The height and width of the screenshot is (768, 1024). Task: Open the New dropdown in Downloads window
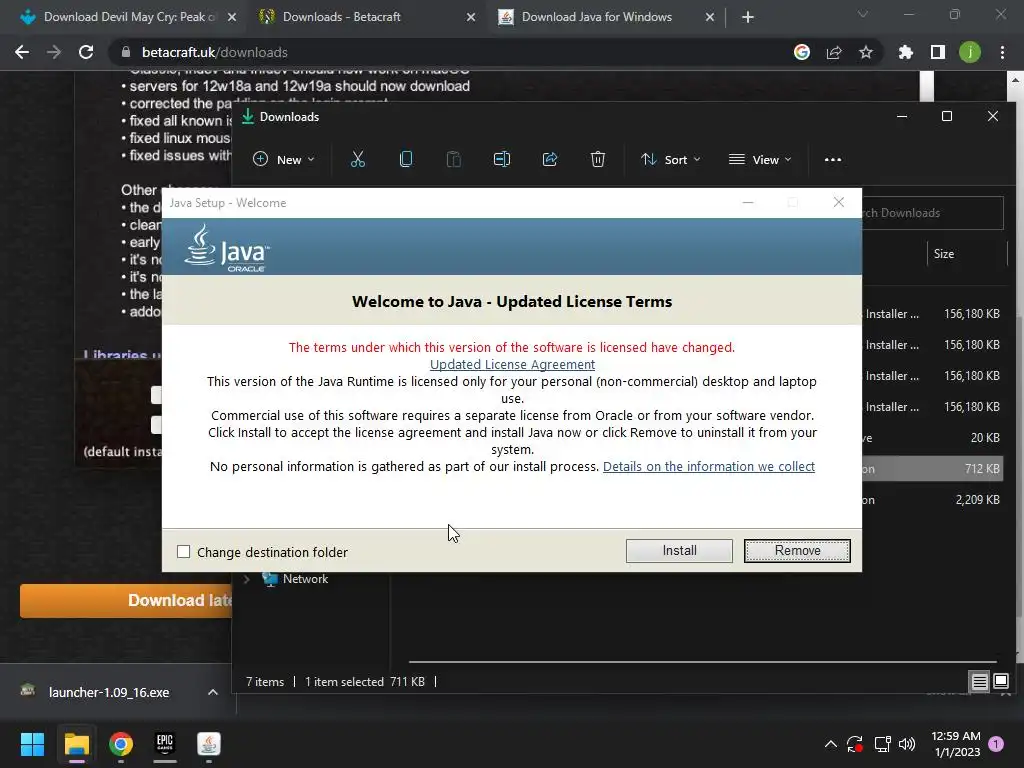tap(283, 159)
